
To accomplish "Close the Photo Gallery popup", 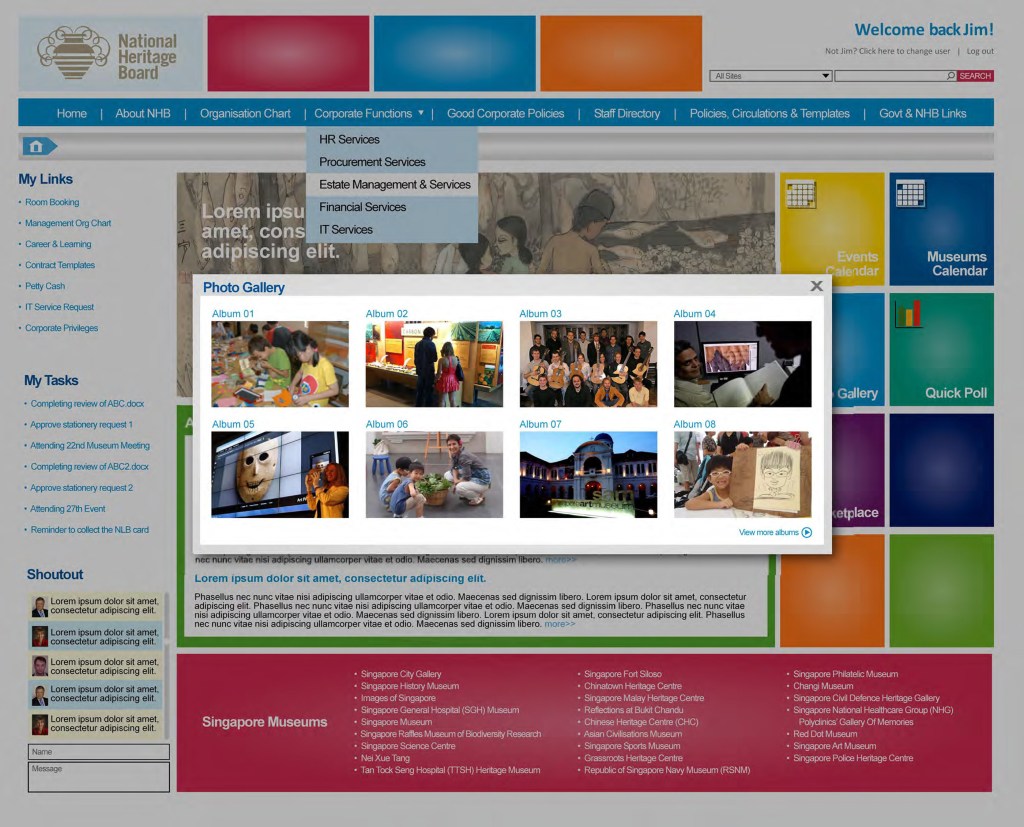I will (x=816, y=286).
